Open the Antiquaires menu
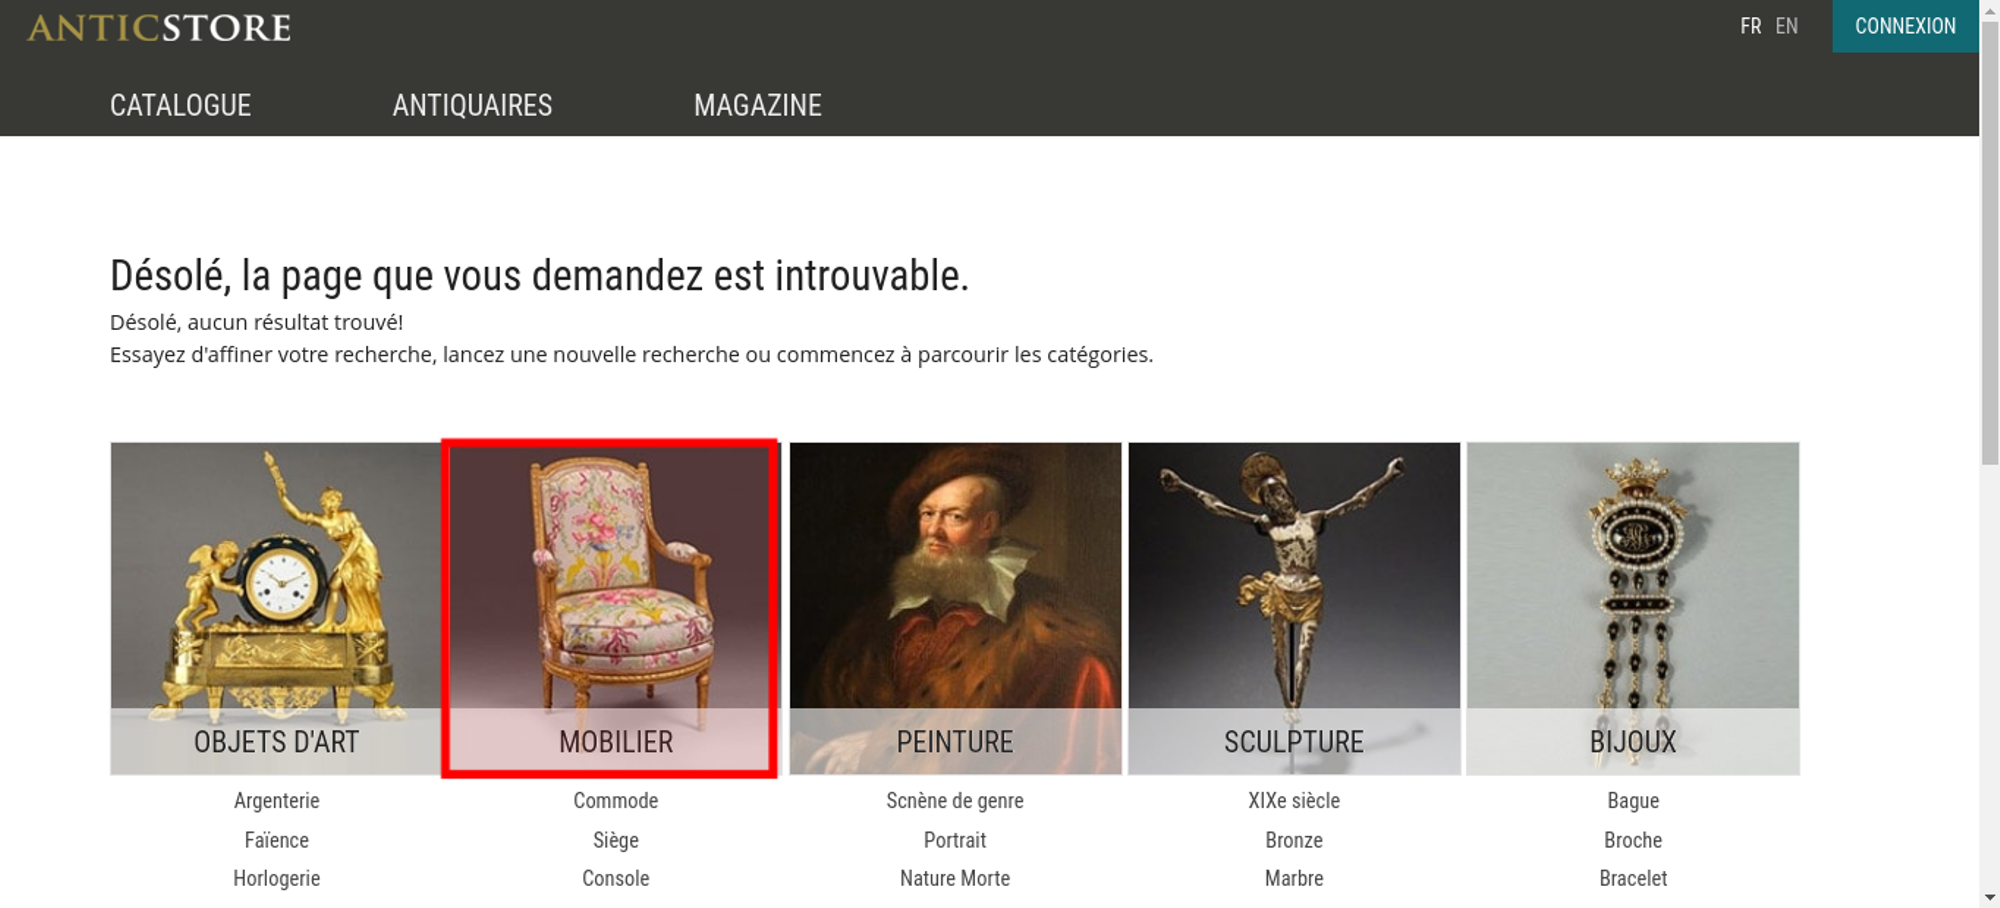This screenshot has width=2000, height=908. point(472,105)
